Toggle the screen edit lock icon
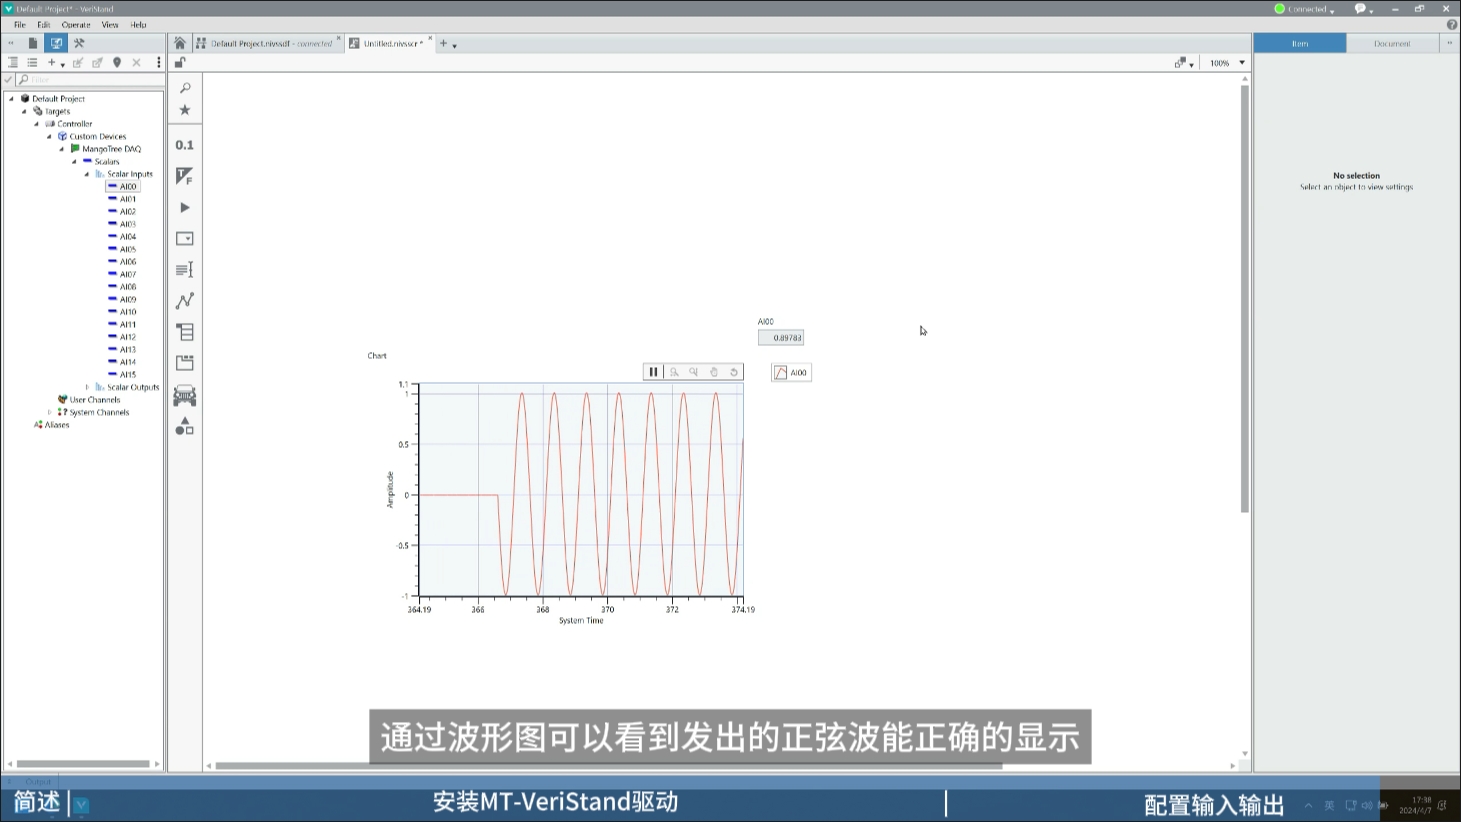This screenshot has width=1461, height=822. 180,62
